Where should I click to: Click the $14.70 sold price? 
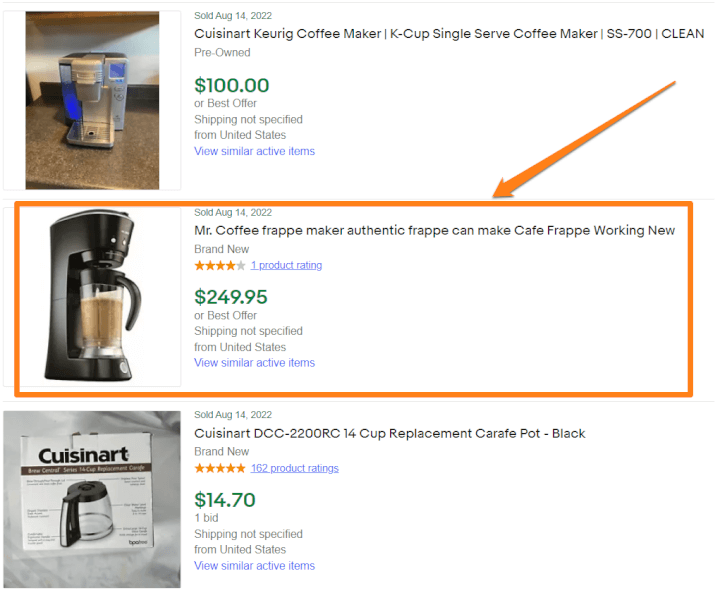224,500
